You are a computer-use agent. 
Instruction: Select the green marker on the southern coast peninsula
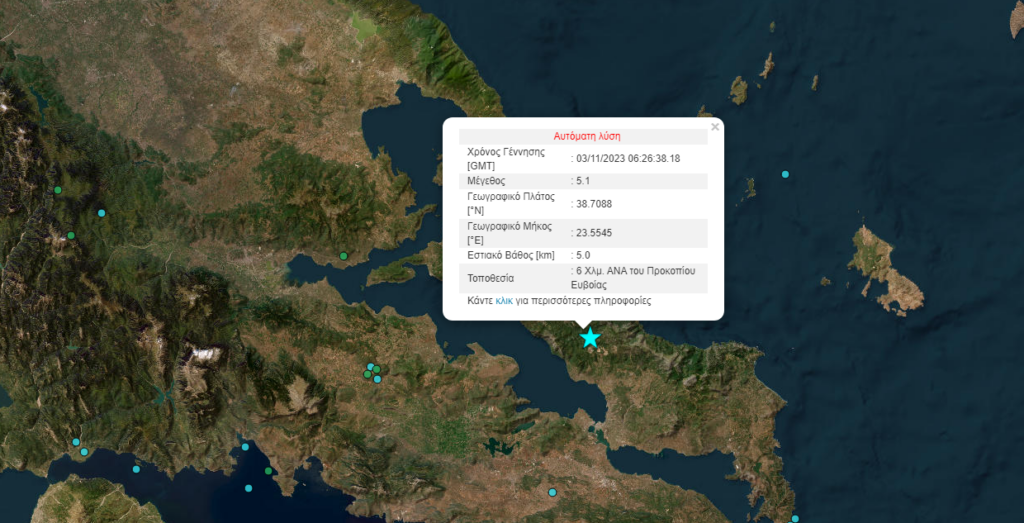pos(268,471)
